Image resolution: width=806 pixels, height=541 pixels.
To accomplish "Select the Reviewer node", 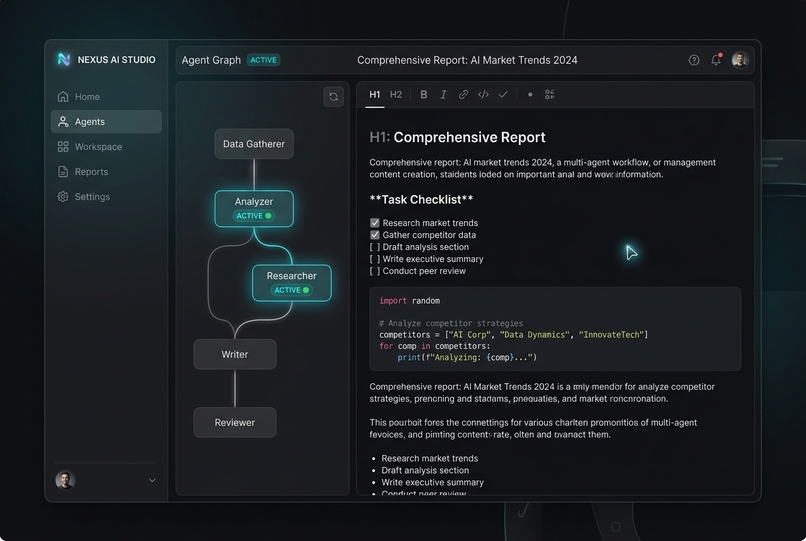I will pyautogui.click(x=235, y=422).
